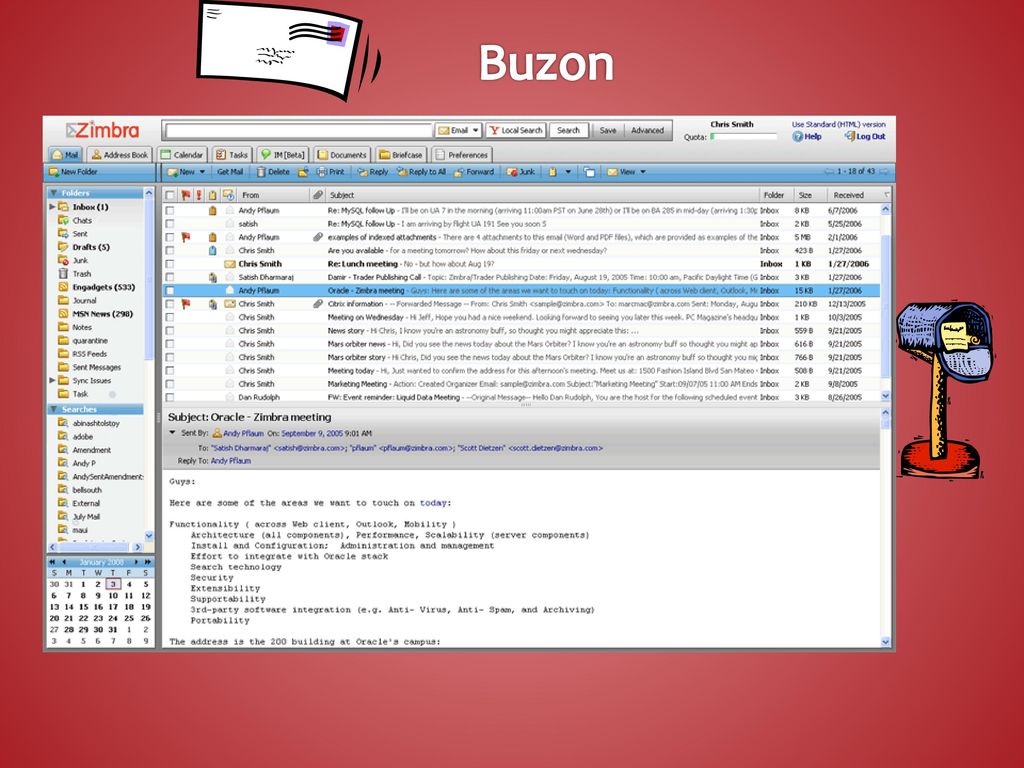
Task: Click the Local Search button
Action: 515,130
